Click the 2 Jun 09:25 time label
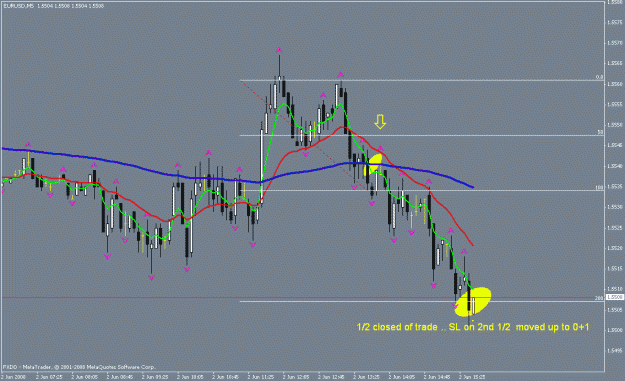Image resolution: width=625 pixels, height=381 pixels. pos(155,377)
